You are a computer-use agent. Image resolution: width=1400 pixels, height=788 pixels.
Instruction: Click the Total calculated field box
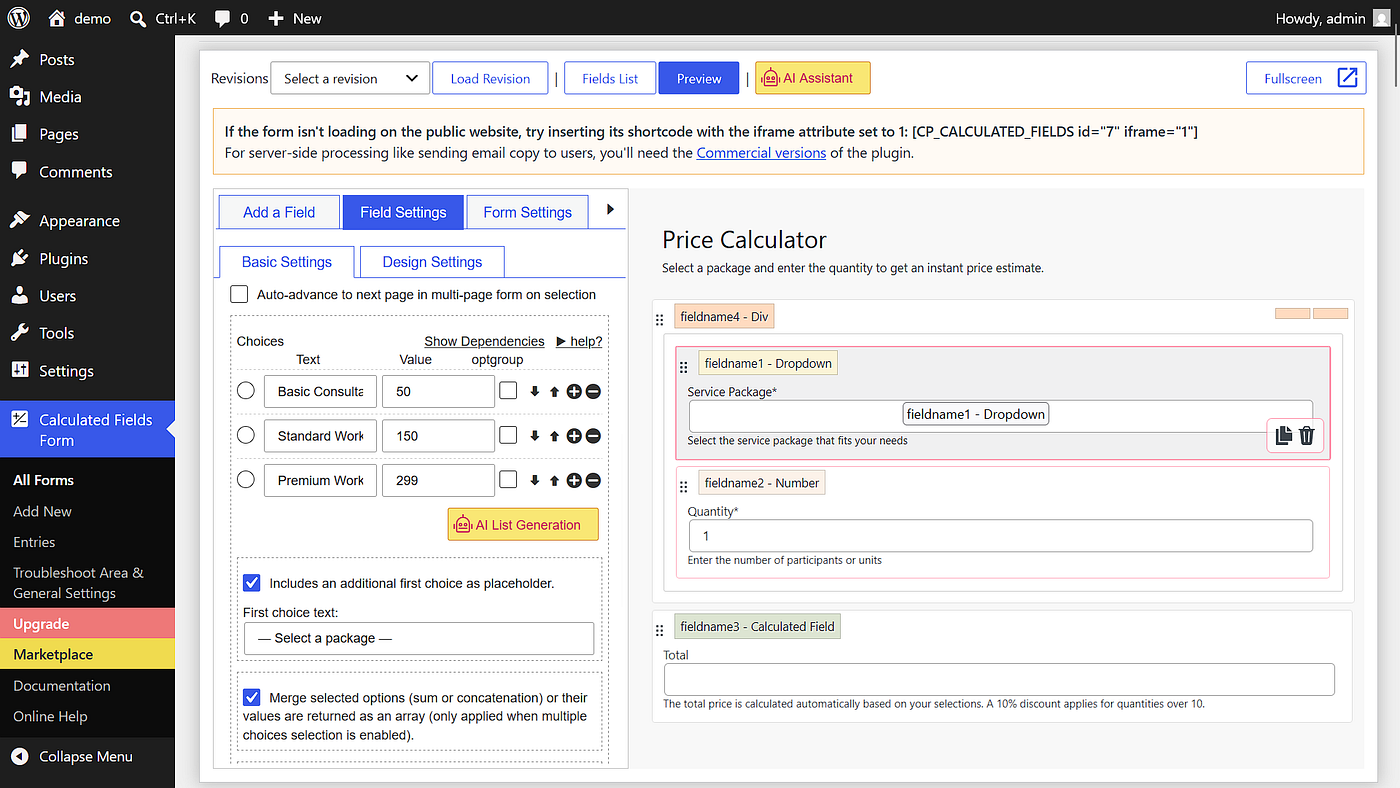(x=999, y=679)
